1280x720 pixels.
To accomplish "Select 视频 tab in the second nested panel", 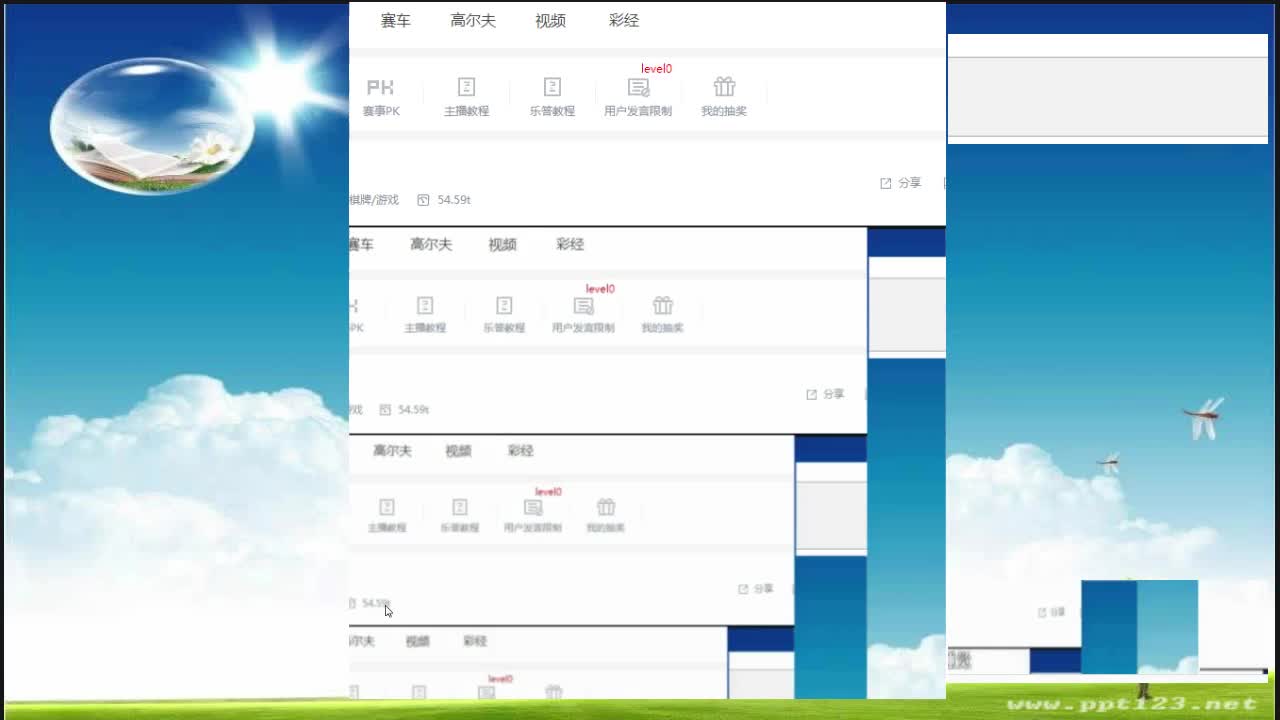I will (502, 245).
